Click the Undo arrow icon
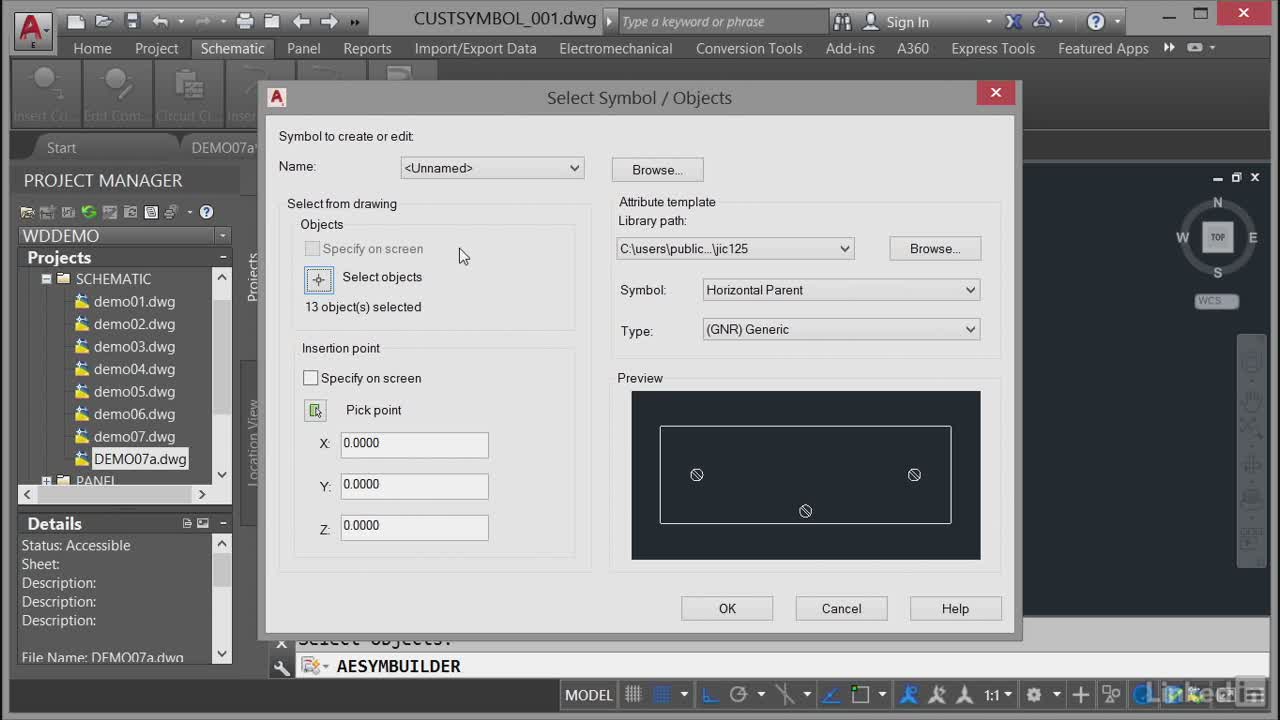Image resolution: width=1280 pixels, height=720 pixels. [160, 21]
